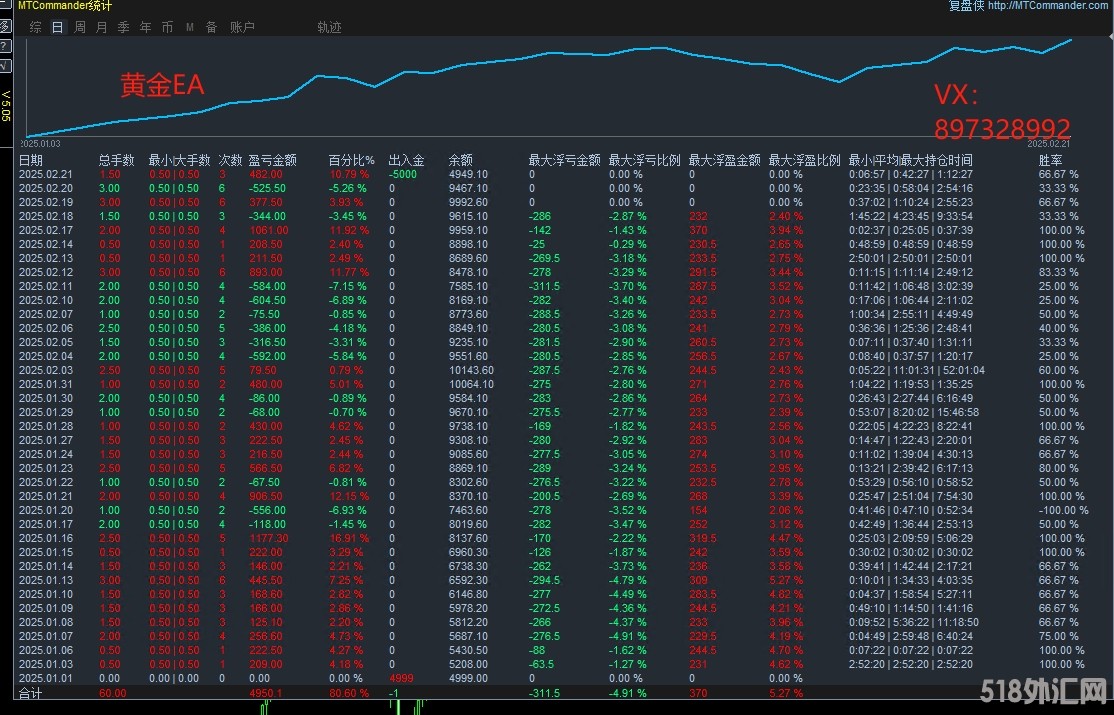Click the 日期 column header
Screen dimensions: 1114x715
[31, 160]
